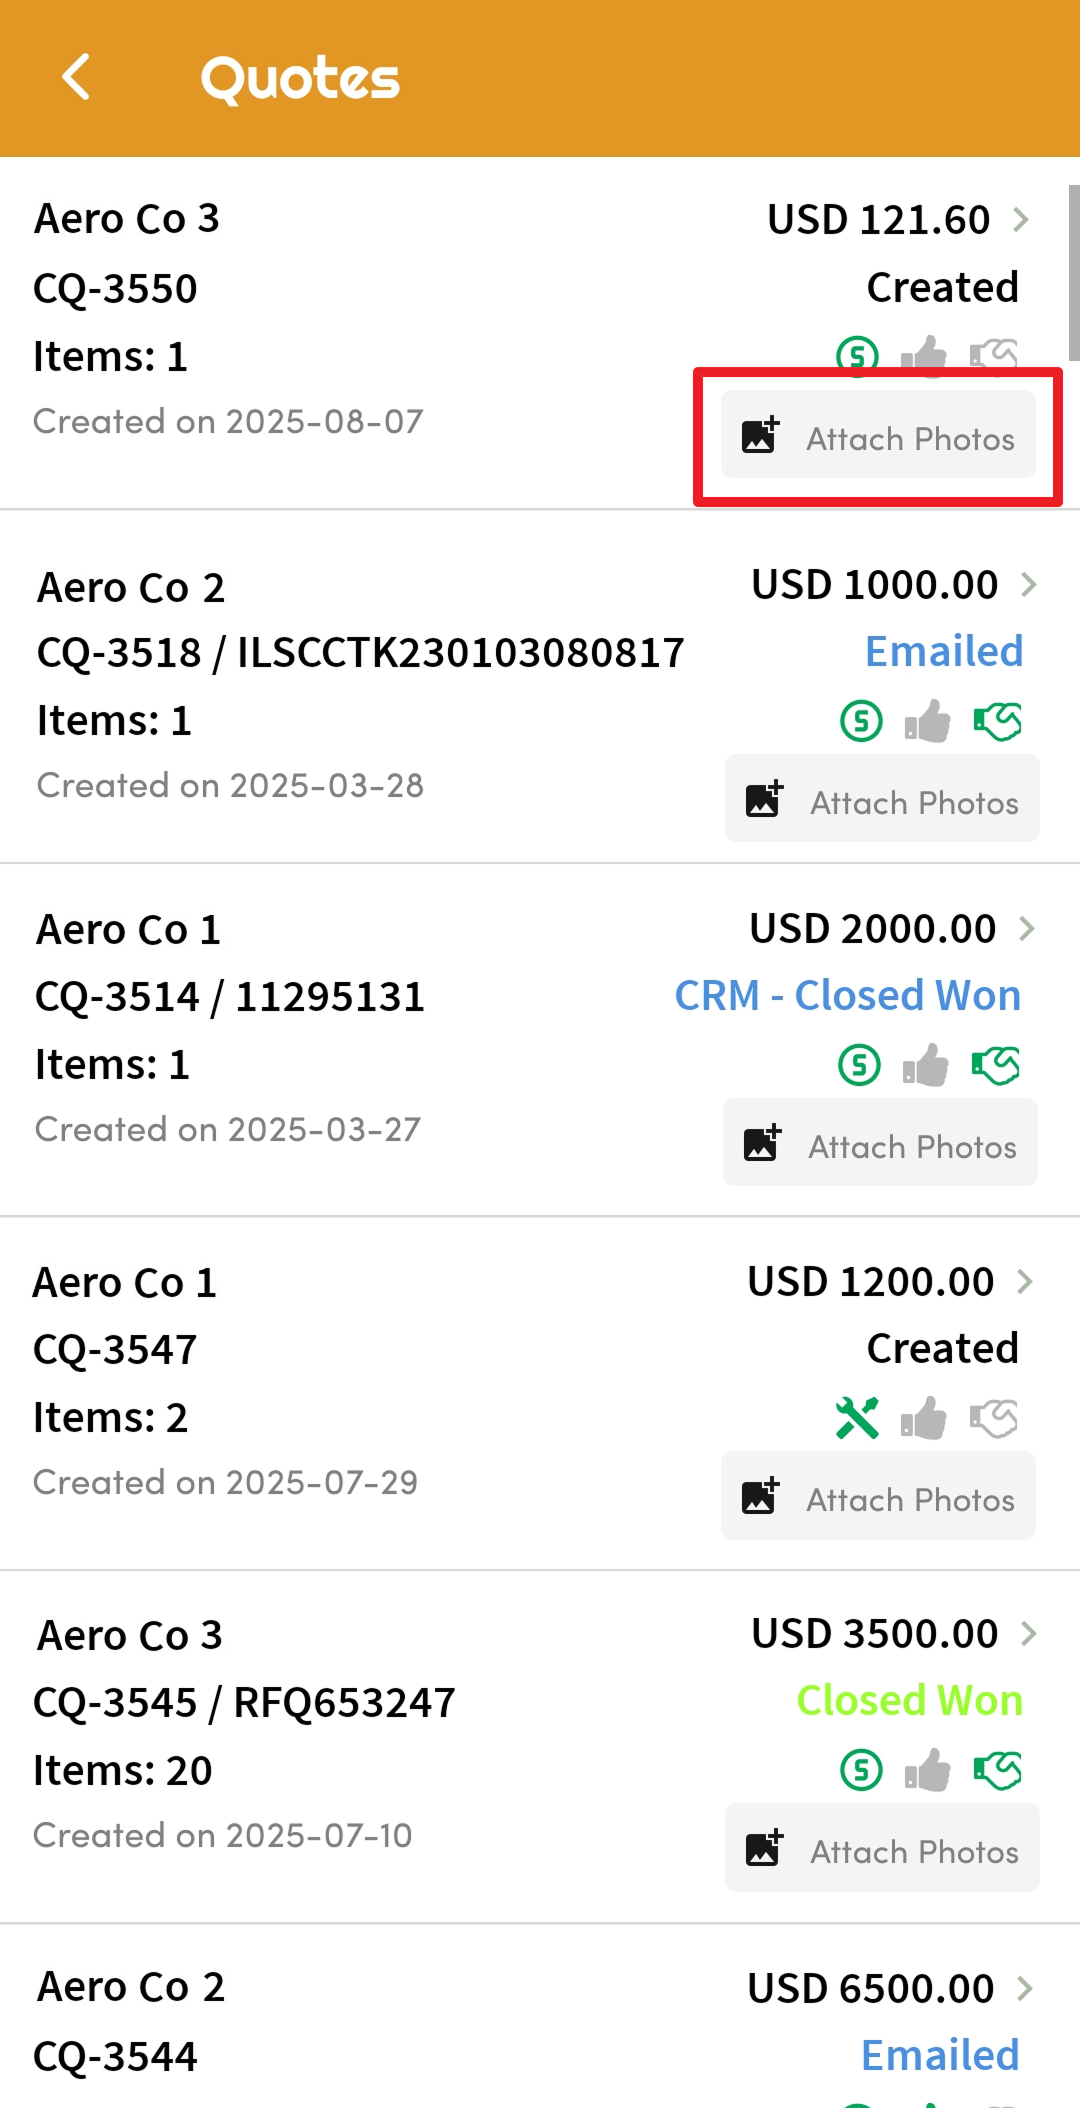Click the thumbs-up icon on quote CQ-3518

927,721
